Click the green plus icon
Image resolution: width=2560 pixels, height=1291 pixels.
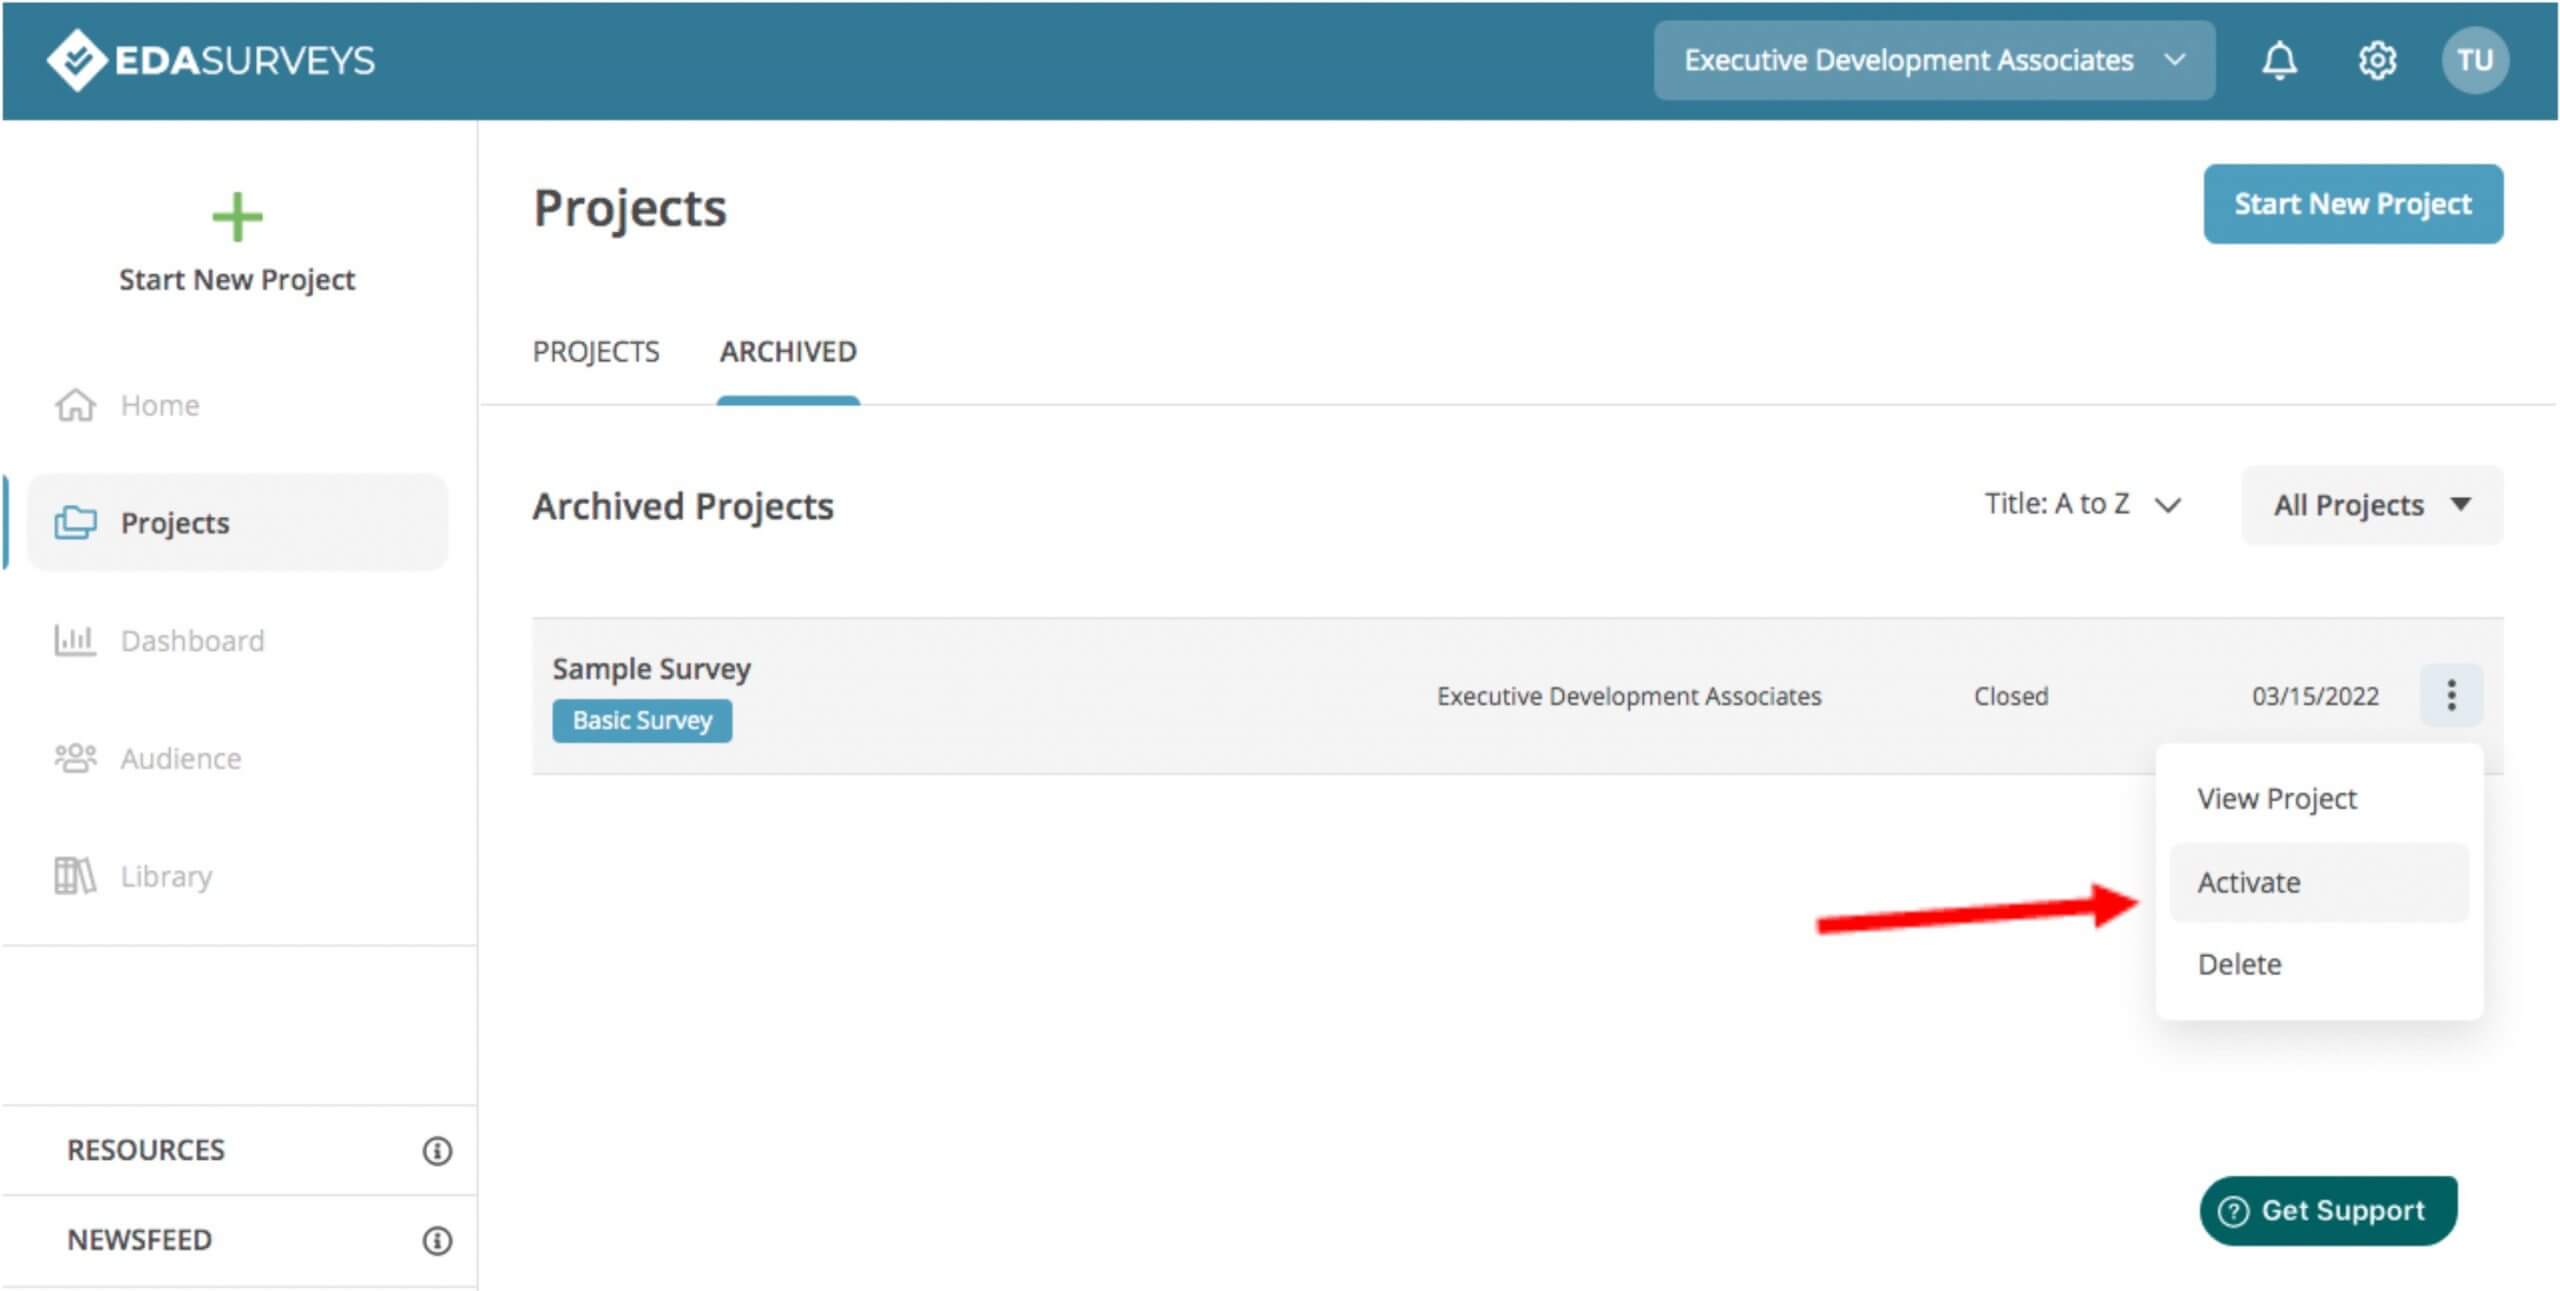[x=237, y=217]
